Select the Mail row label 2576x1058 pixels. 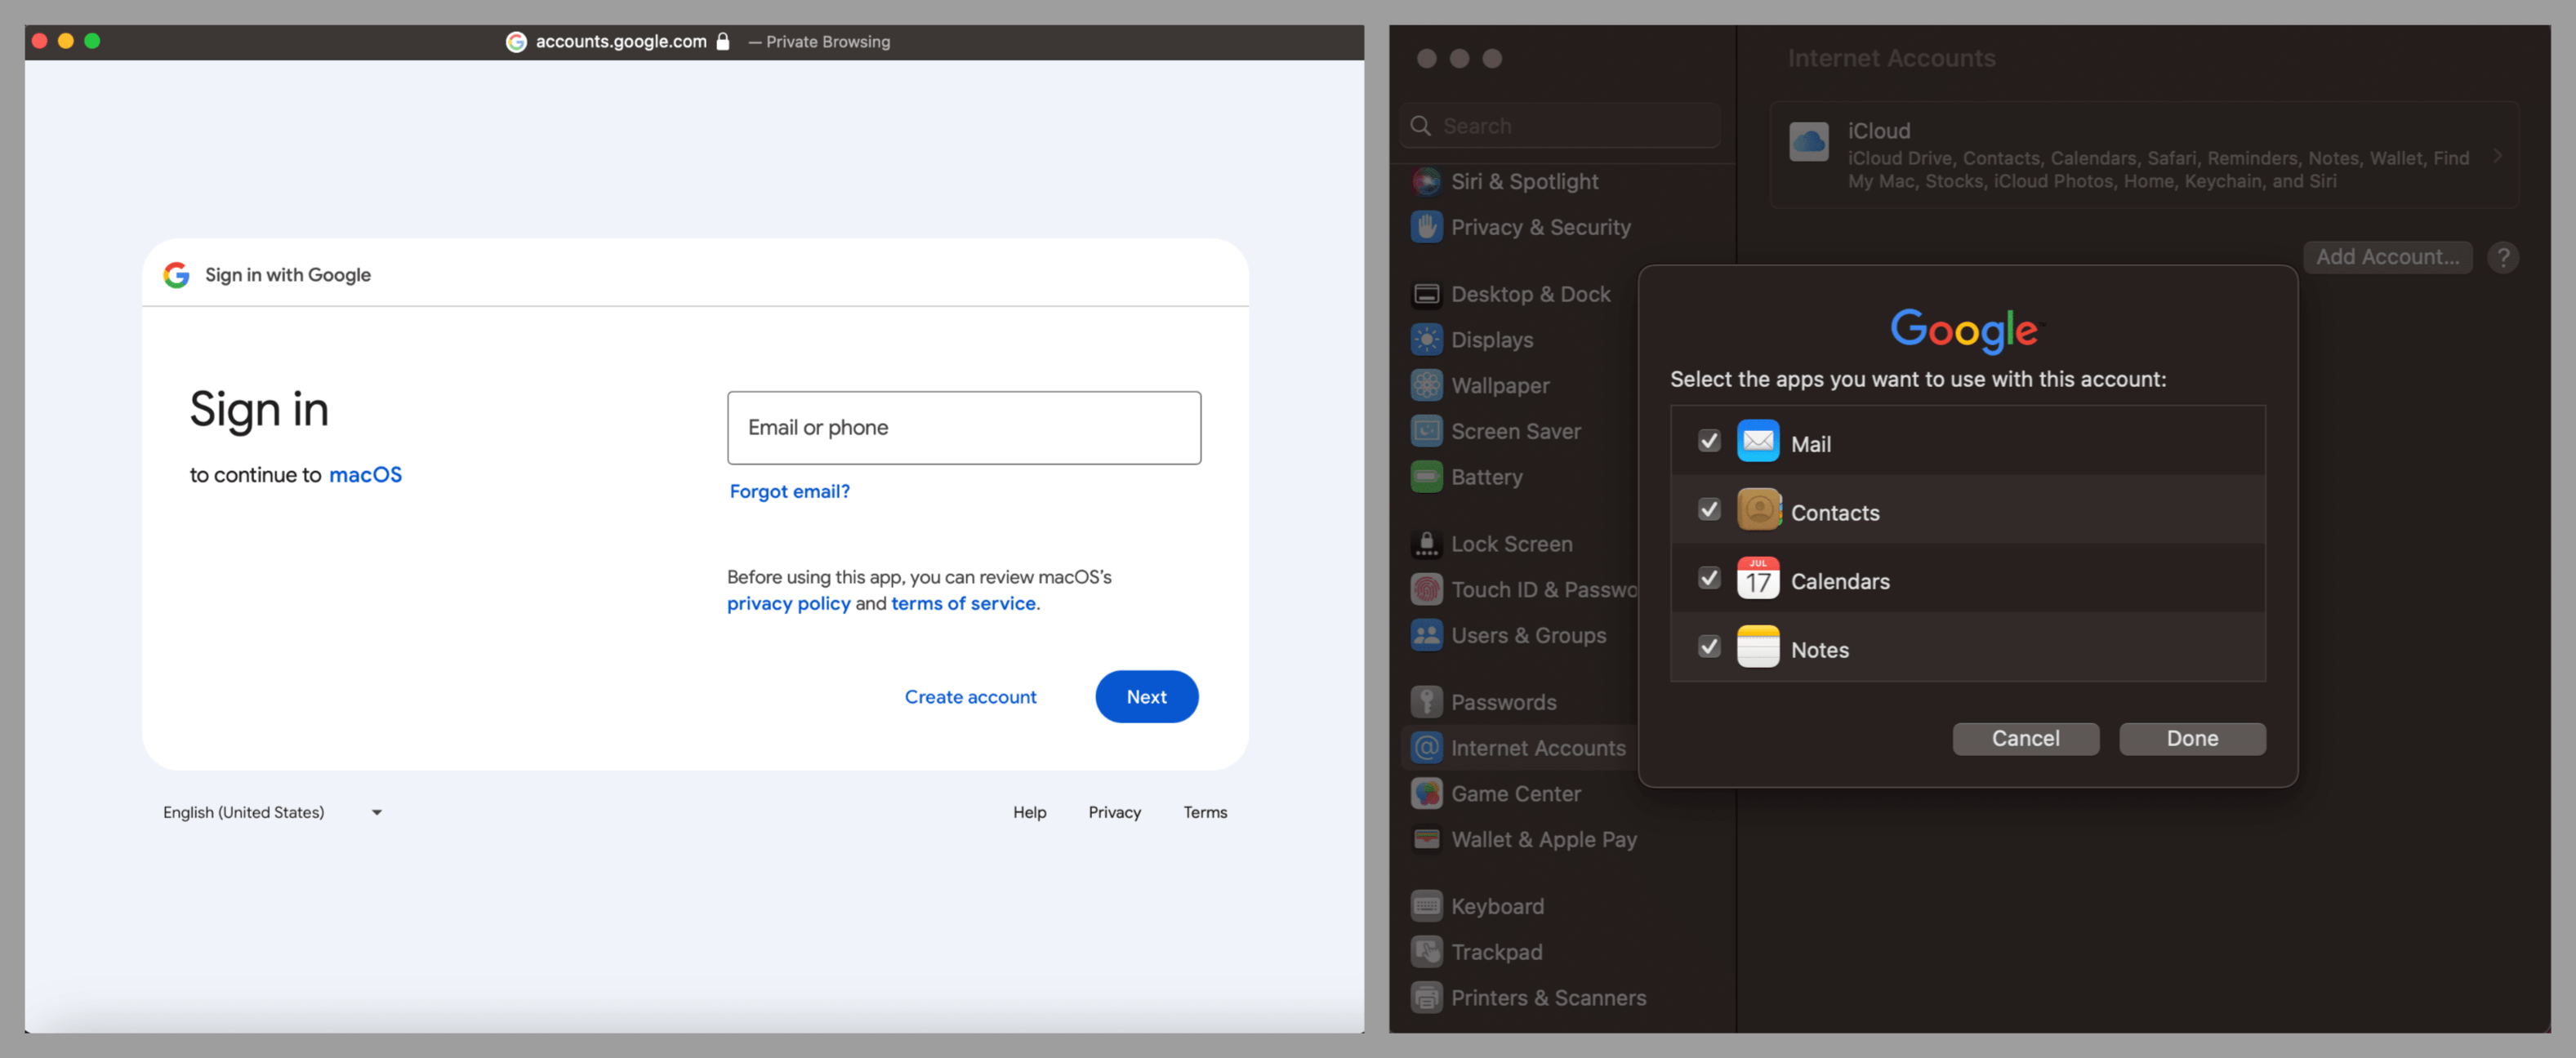[x=1810, y=444]
